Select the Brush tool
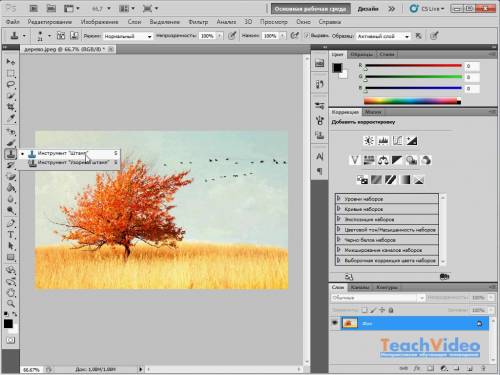Image resolution: width=500 pixels, height=375 pixels. click(11, 143)
